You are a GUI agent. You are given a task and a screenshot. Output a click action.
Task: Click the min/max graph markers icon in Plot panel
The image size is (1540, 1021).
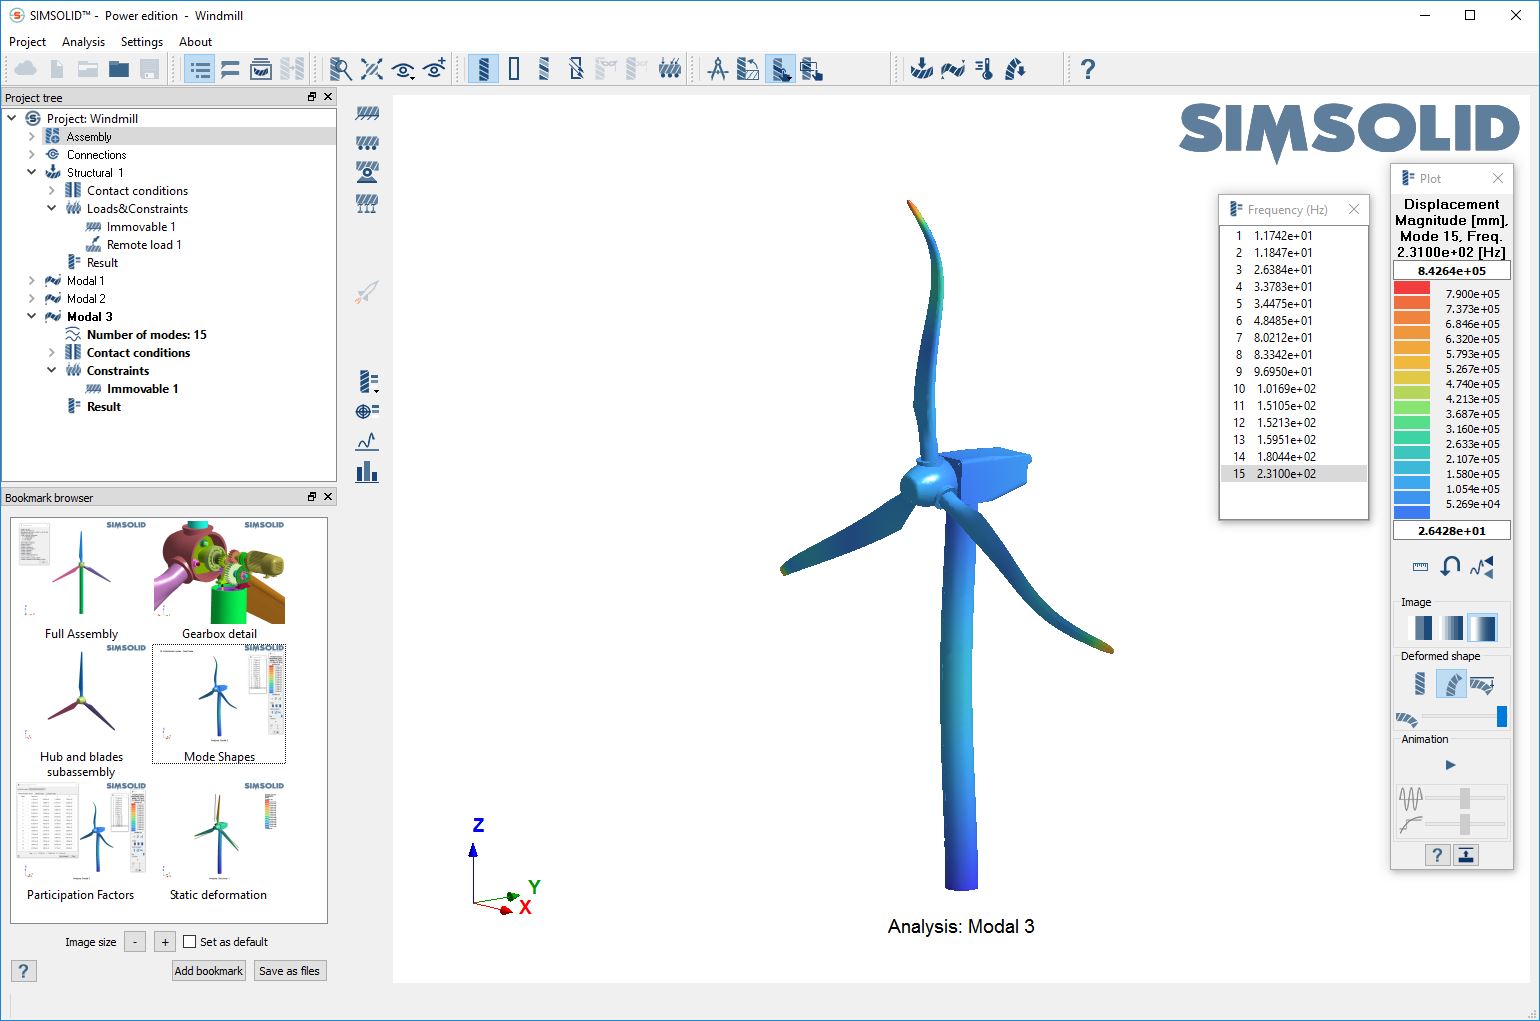click(x=1482, y=567)
